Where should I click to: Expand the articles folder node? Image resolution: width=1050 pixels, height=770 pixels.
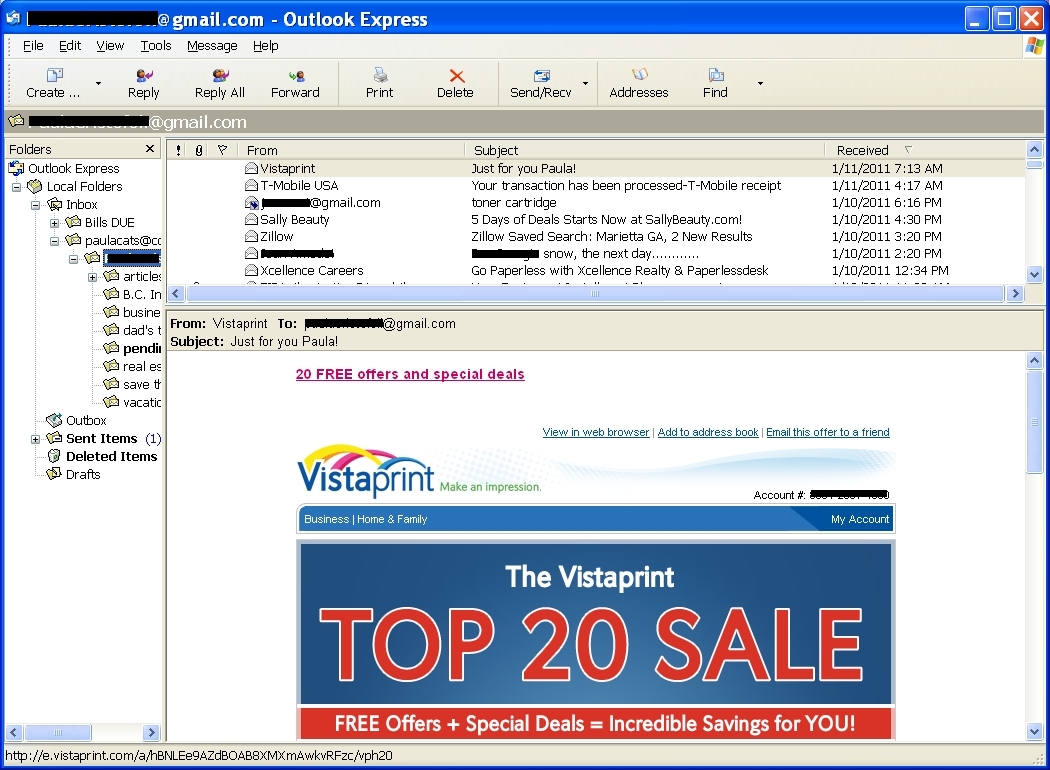tap(92, 277)
